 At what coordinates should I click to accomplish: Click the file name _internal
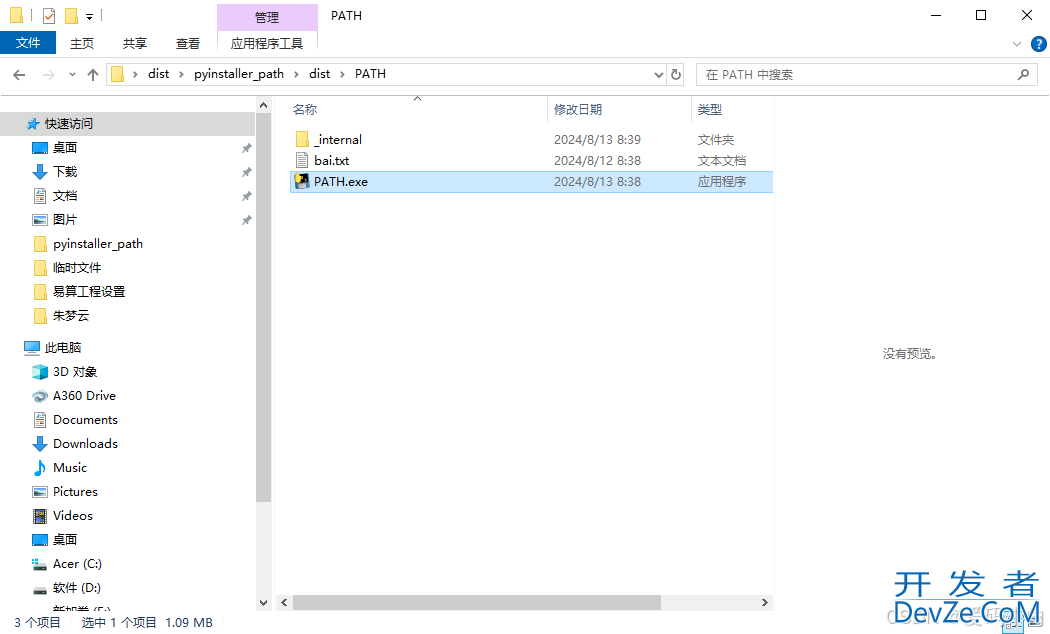point(338,139)
